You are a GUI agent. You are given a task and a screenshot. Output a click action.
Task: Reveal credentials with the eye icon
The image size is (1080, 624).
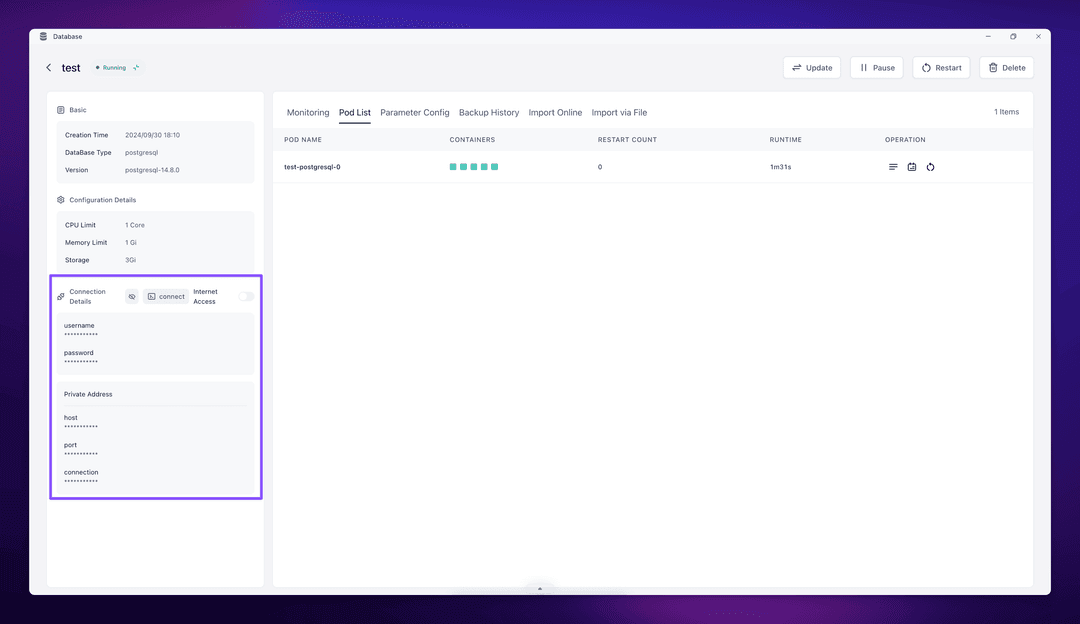(132, 296)
